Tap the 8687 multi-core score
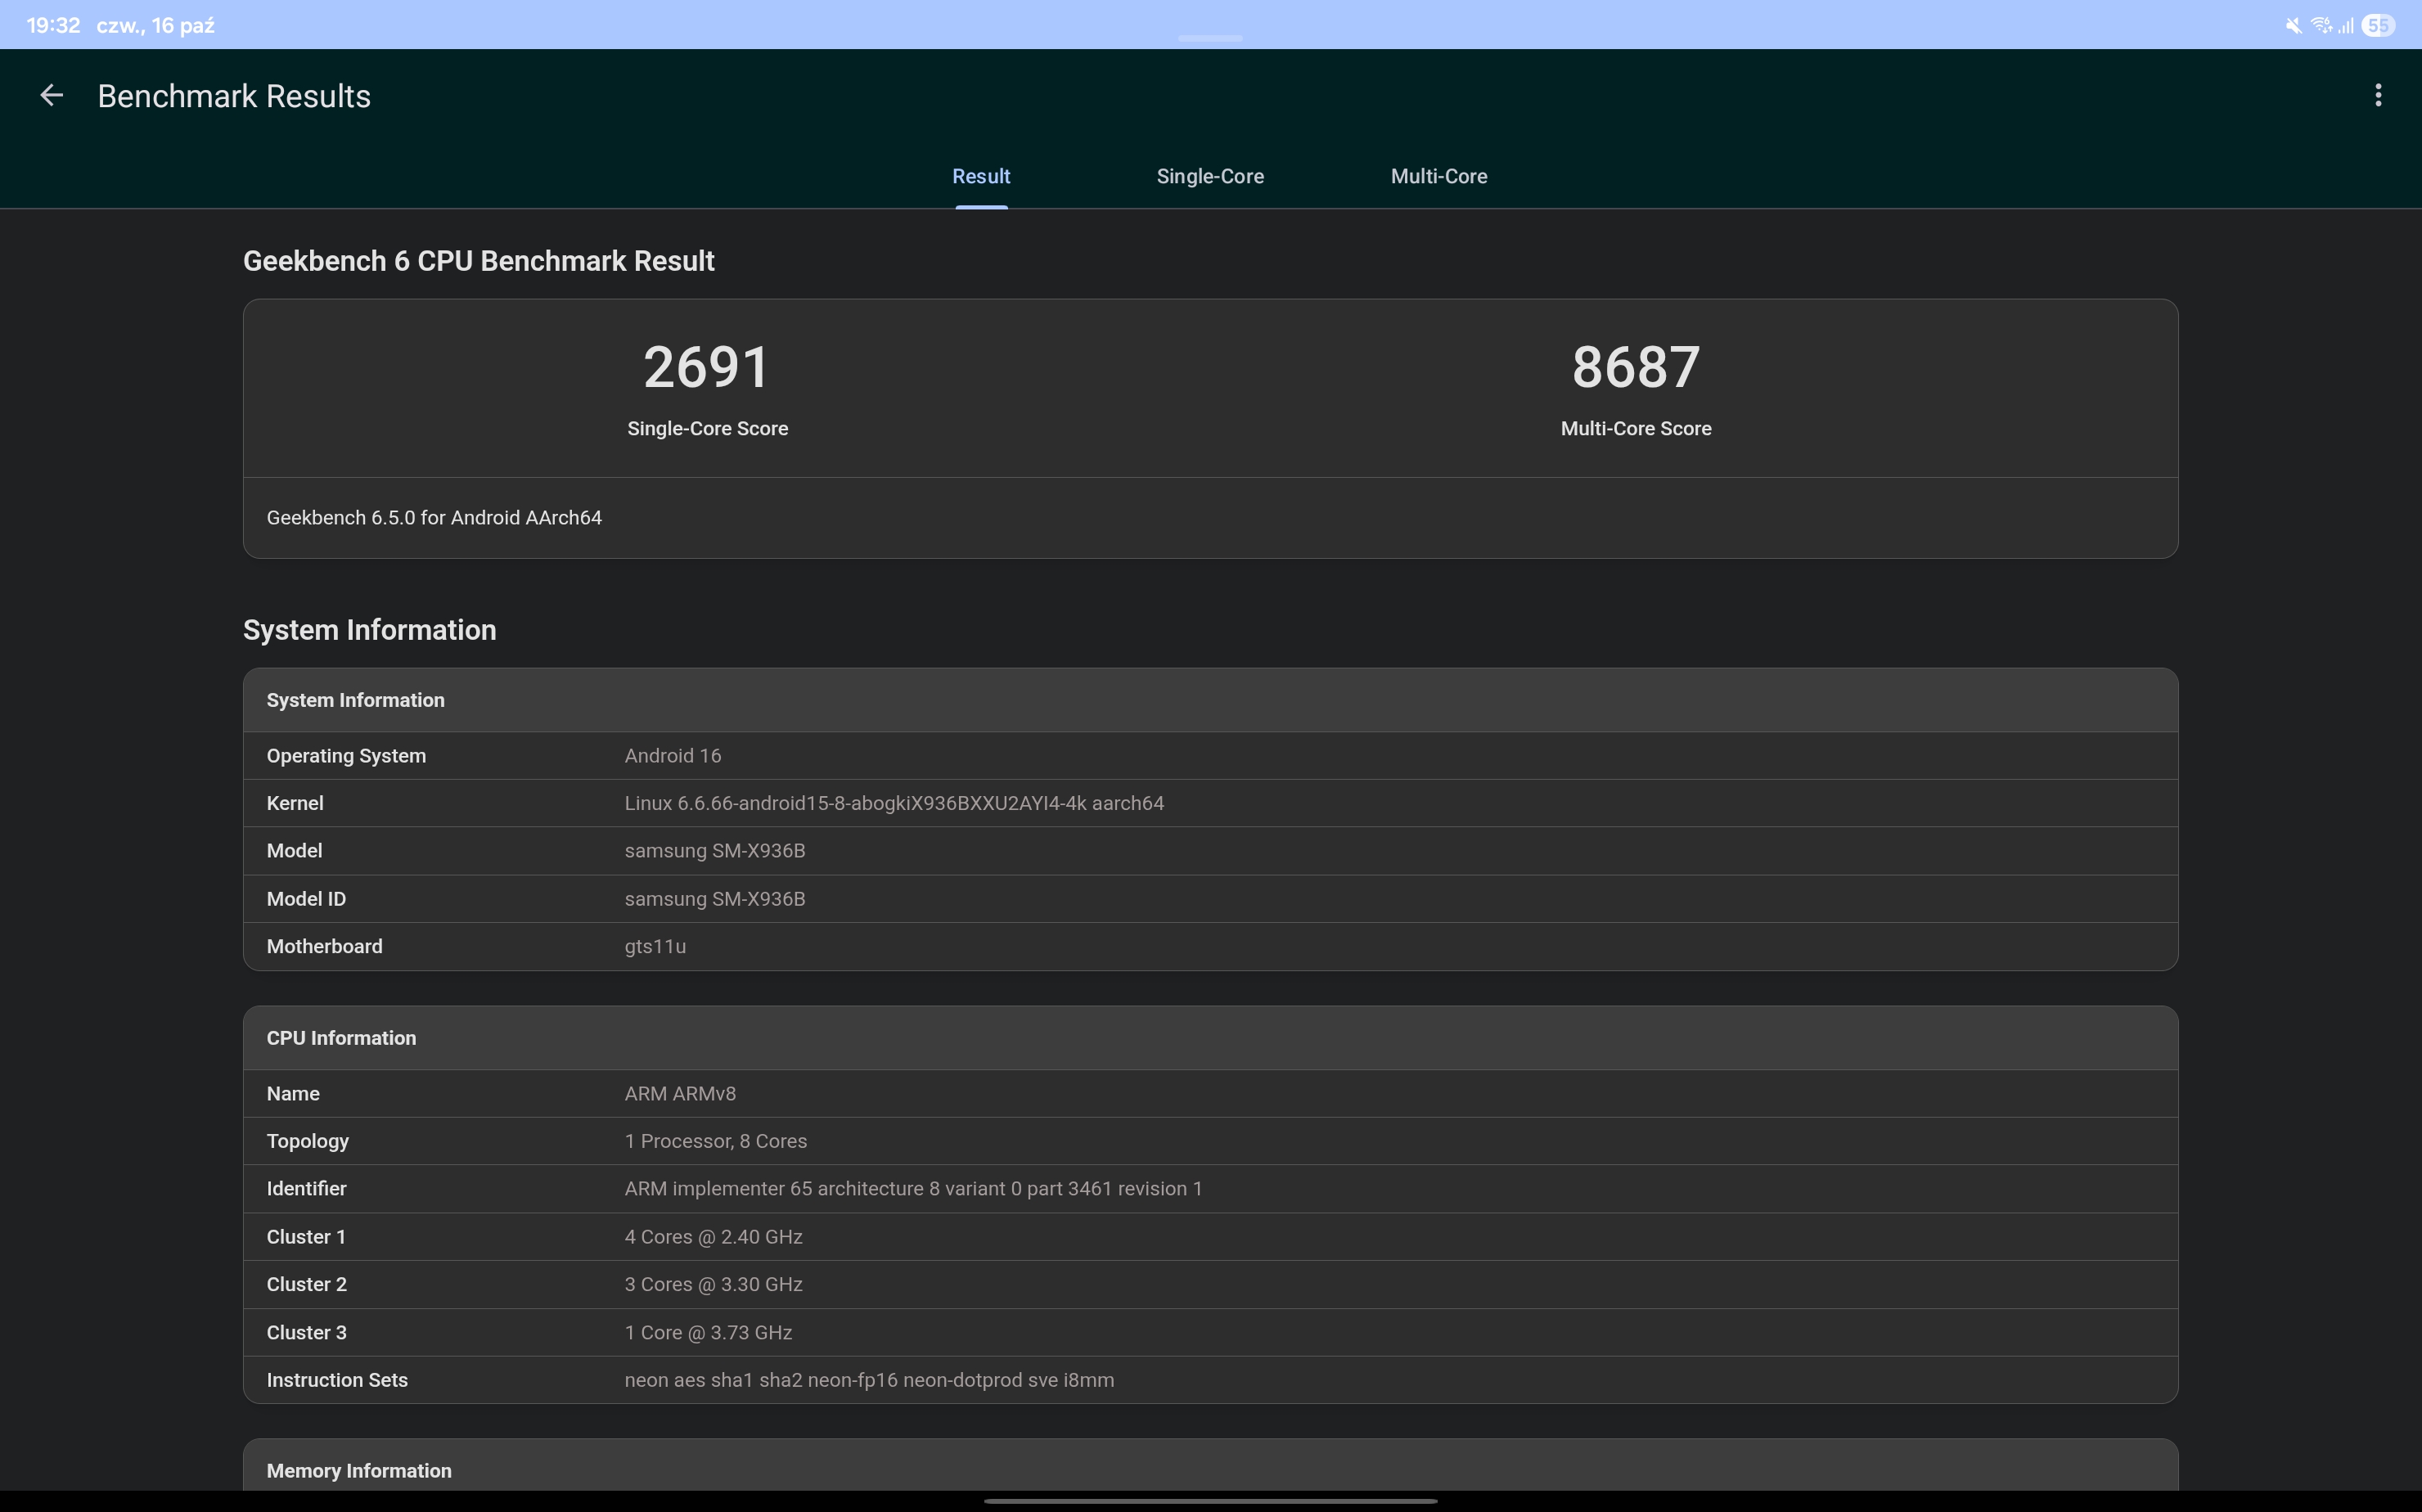The image size is (2422, 1512). (x=1635, y=367)
